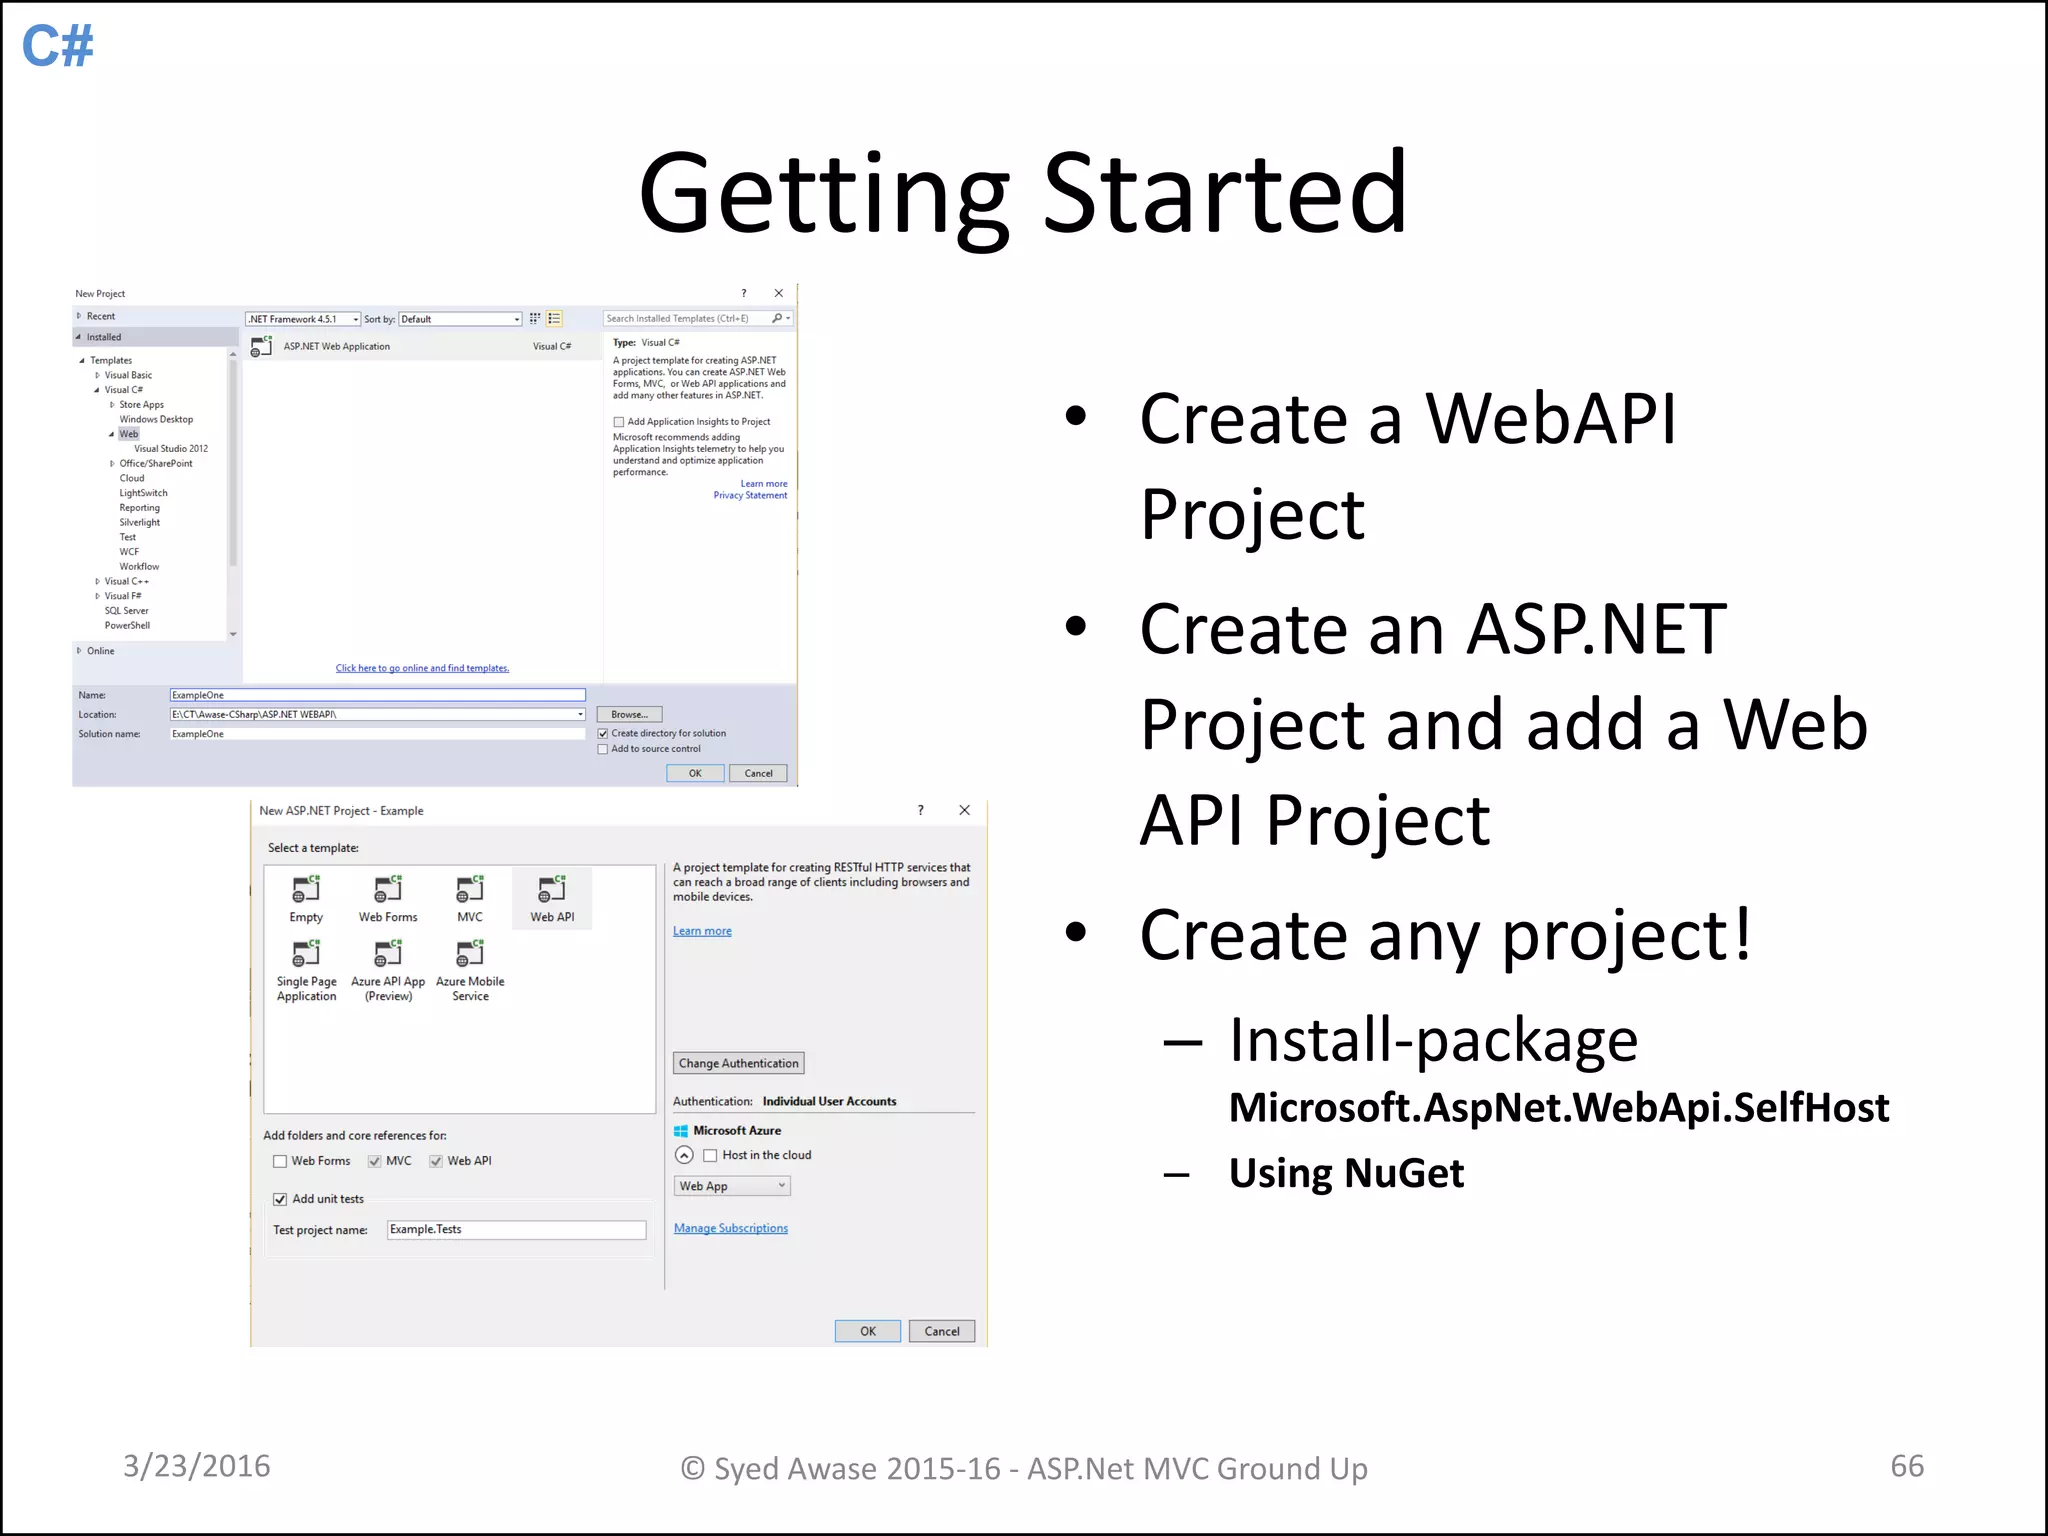Select SQL Server in templates tree
2048x1536 pixels.
coord(127,611)
